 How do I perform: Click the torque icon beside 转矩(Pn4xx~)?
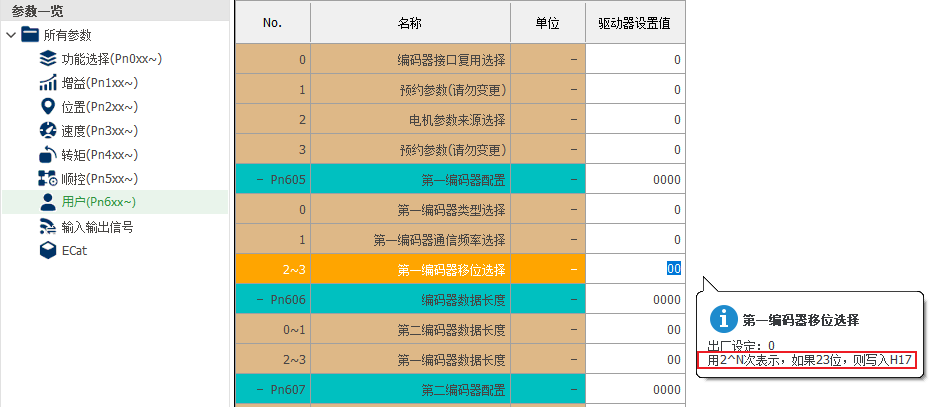(47, 155)
